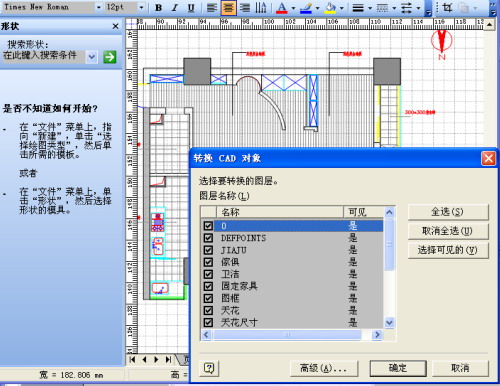Apply blue line color
Screen dimensions: 500x386
pos(306,8)
